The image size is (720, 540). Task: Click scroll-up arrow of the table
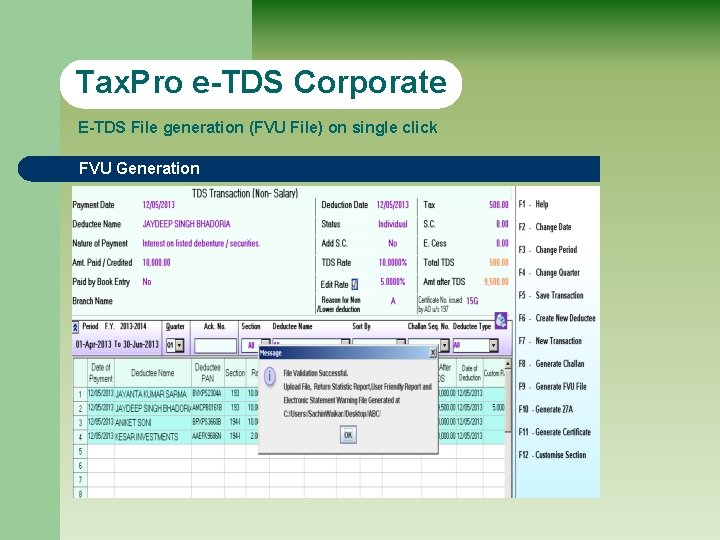(508, 363)
